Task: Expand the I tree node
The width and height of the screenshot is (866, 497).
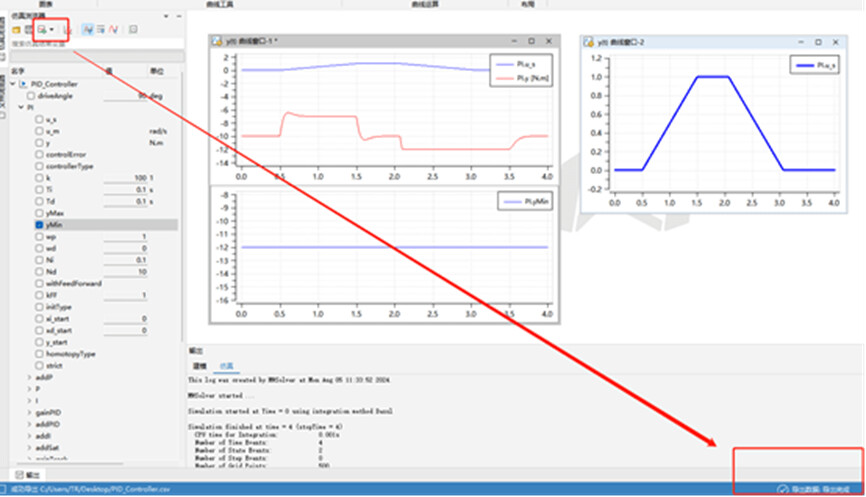Action: (29, 401)
